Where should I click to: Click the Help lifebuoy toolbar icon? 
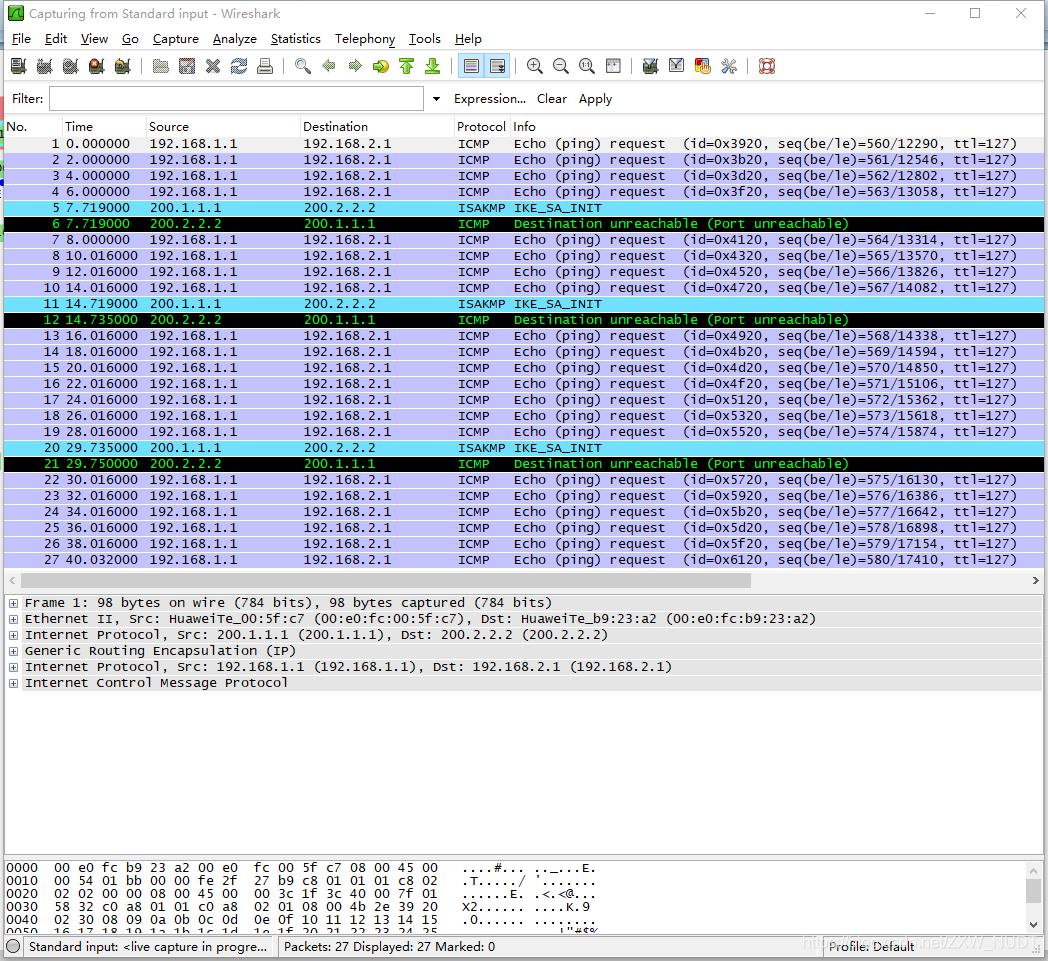767,66
